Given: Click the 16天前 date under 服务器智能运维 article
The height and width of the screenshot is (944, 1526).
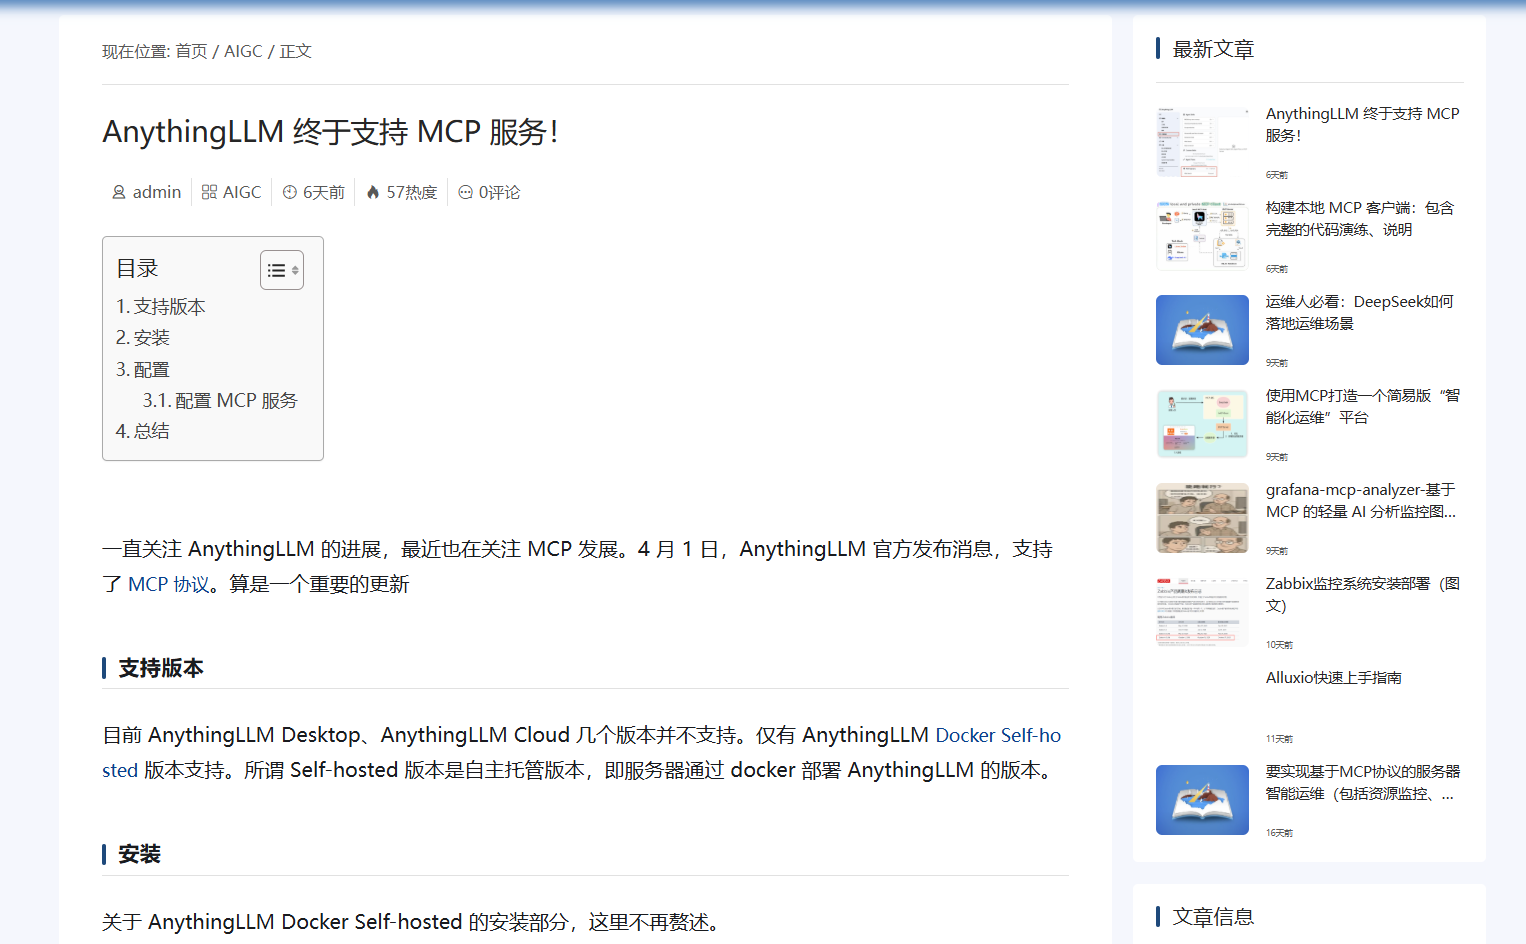Looking at the screenshot, I should [1279, 833].
